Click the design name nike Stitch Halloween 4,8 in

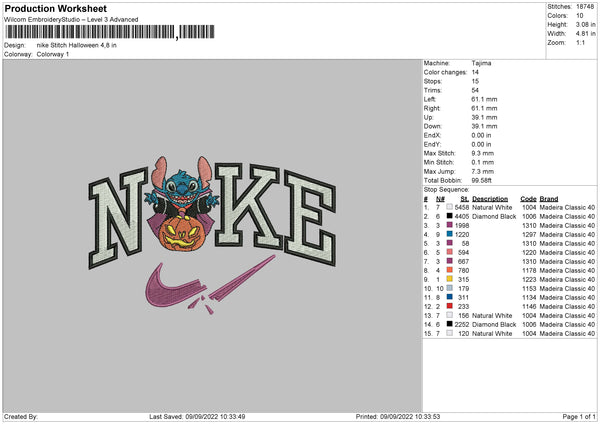click(x=77, y=45)
